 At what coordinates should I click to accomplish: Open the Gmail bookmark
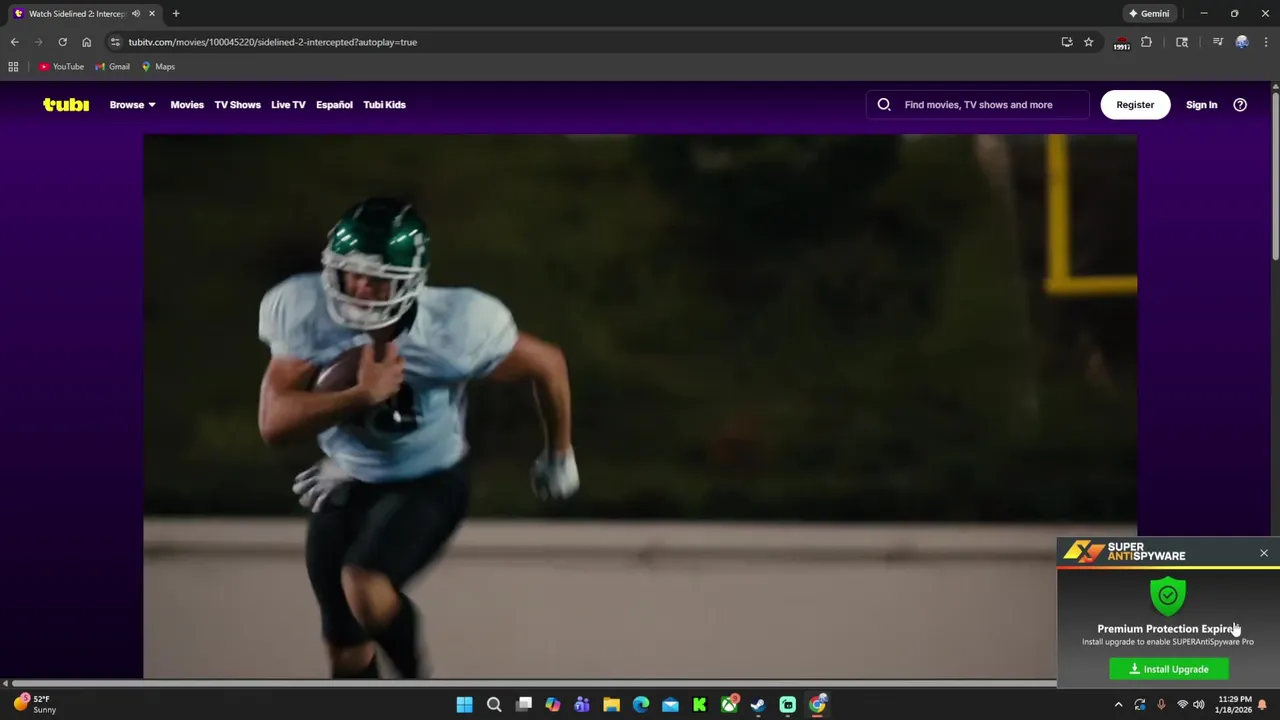point(112,66)
